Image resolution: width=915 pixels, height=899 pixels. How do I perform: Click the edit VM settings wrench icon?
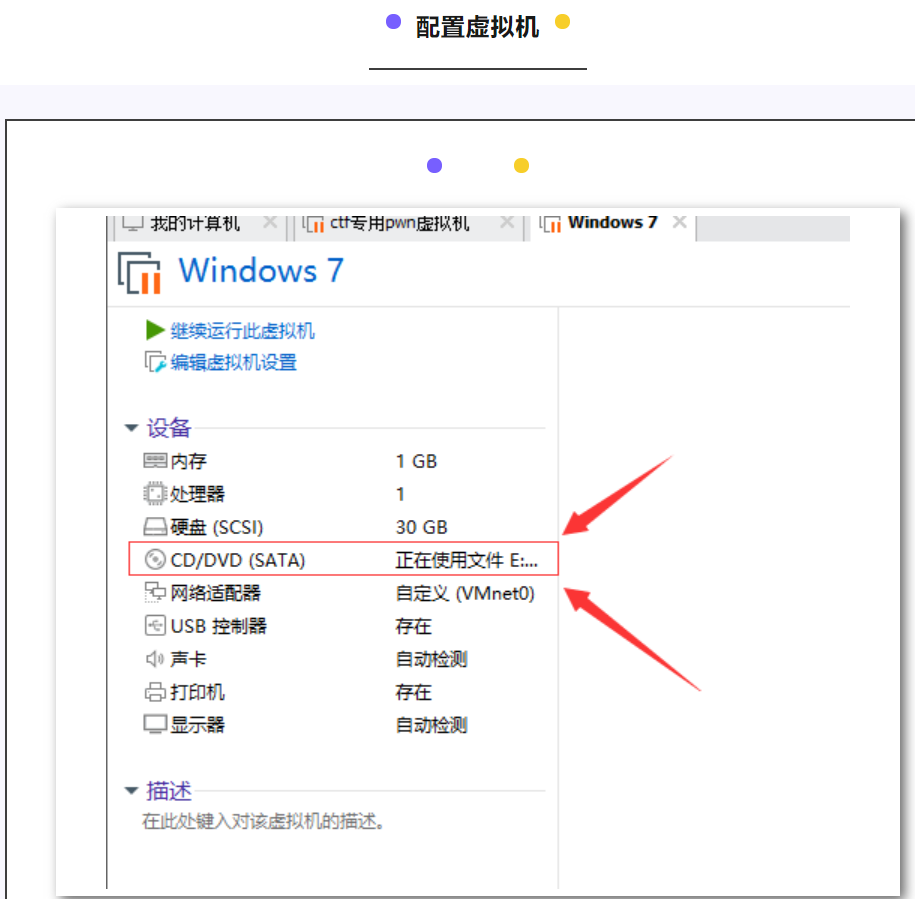(155, 362)
